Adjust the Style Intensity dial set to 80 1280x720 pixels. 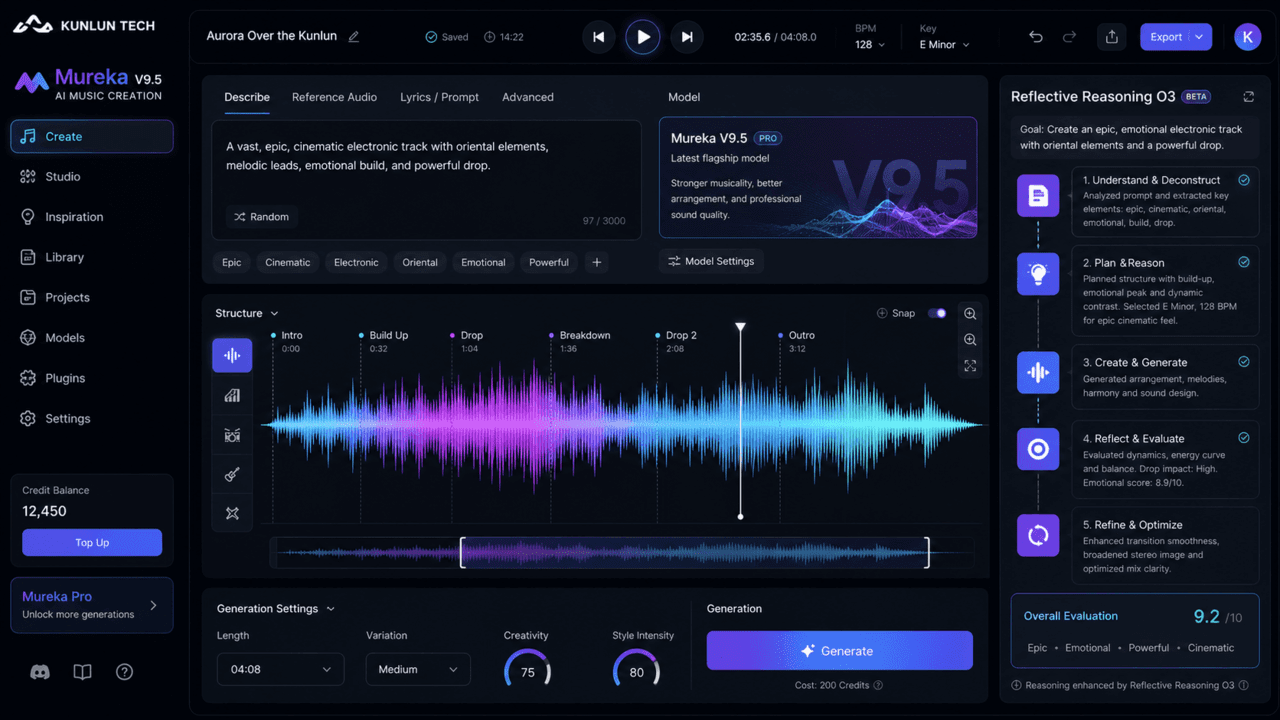[x=636, y=670]
